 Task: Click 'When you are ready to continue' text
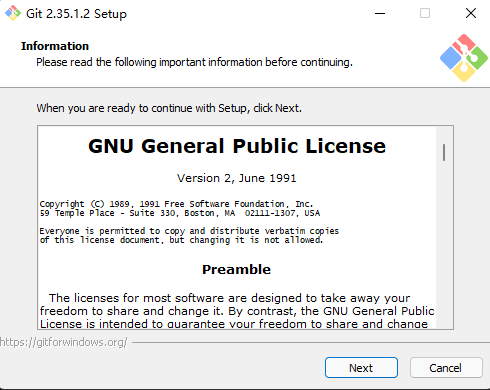[x=169, y=108]
